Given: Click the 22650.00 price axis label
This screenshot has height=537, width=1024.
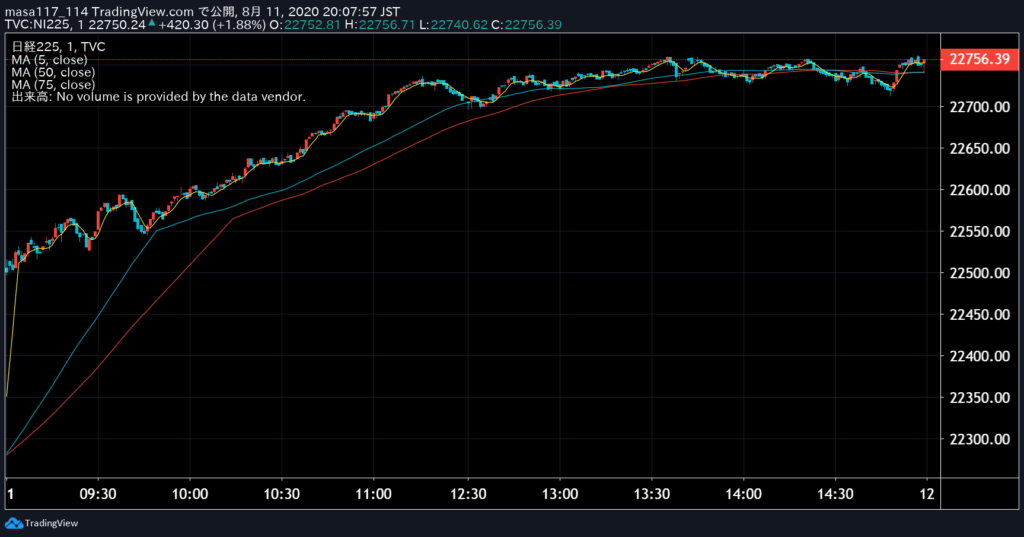Looking at the screenshot, I should coord(979,148).
